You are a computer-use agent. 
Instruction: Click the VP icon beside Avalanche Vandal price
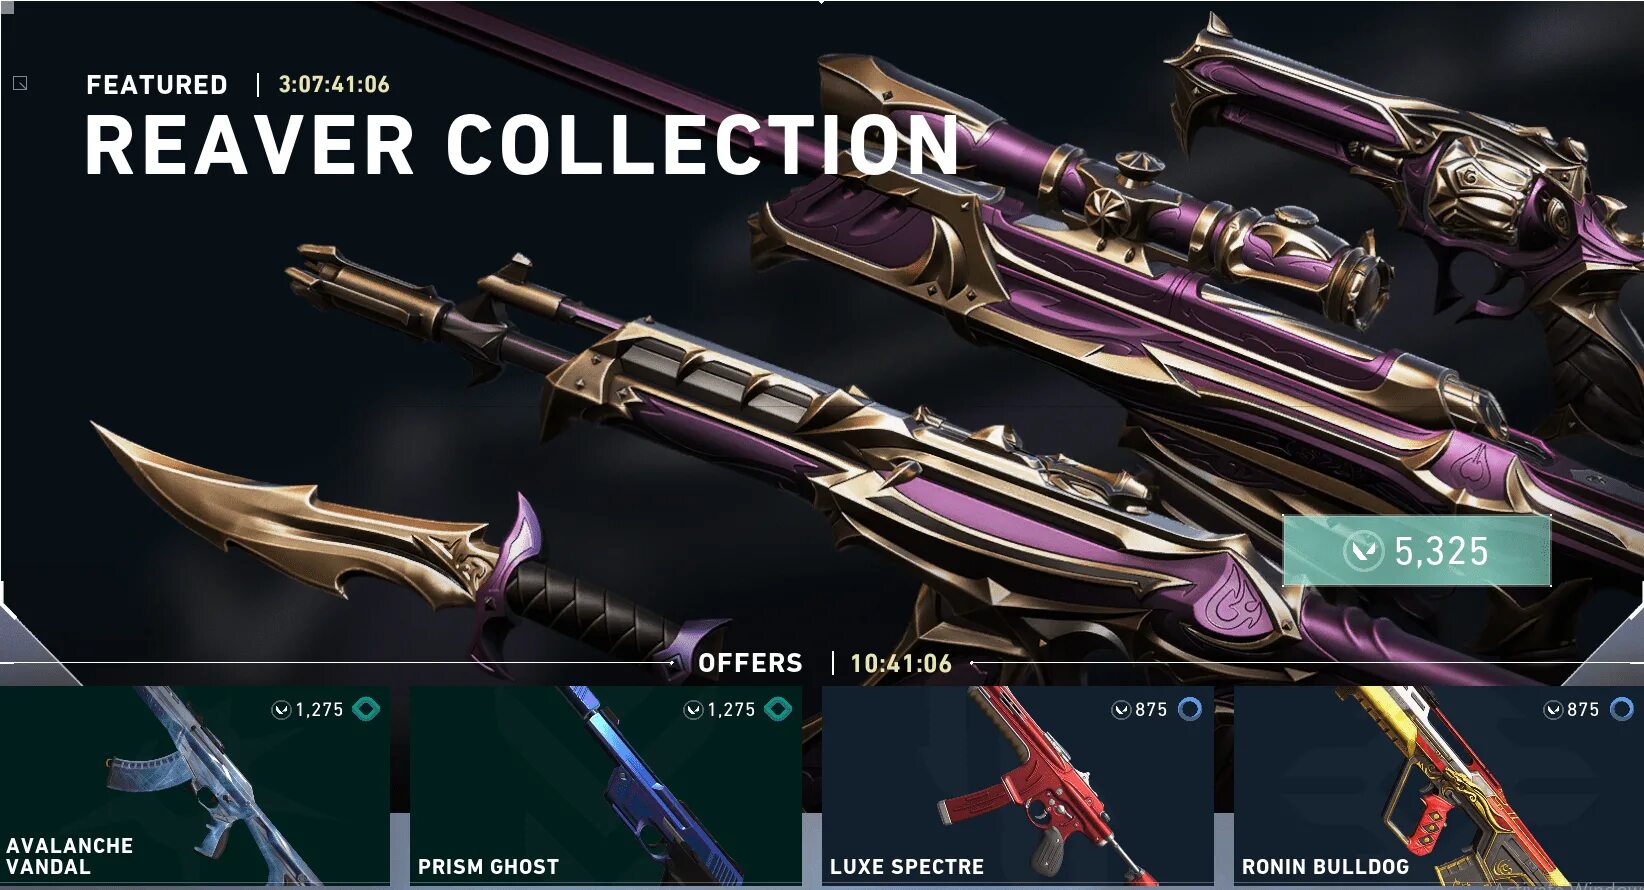point(281,710)
